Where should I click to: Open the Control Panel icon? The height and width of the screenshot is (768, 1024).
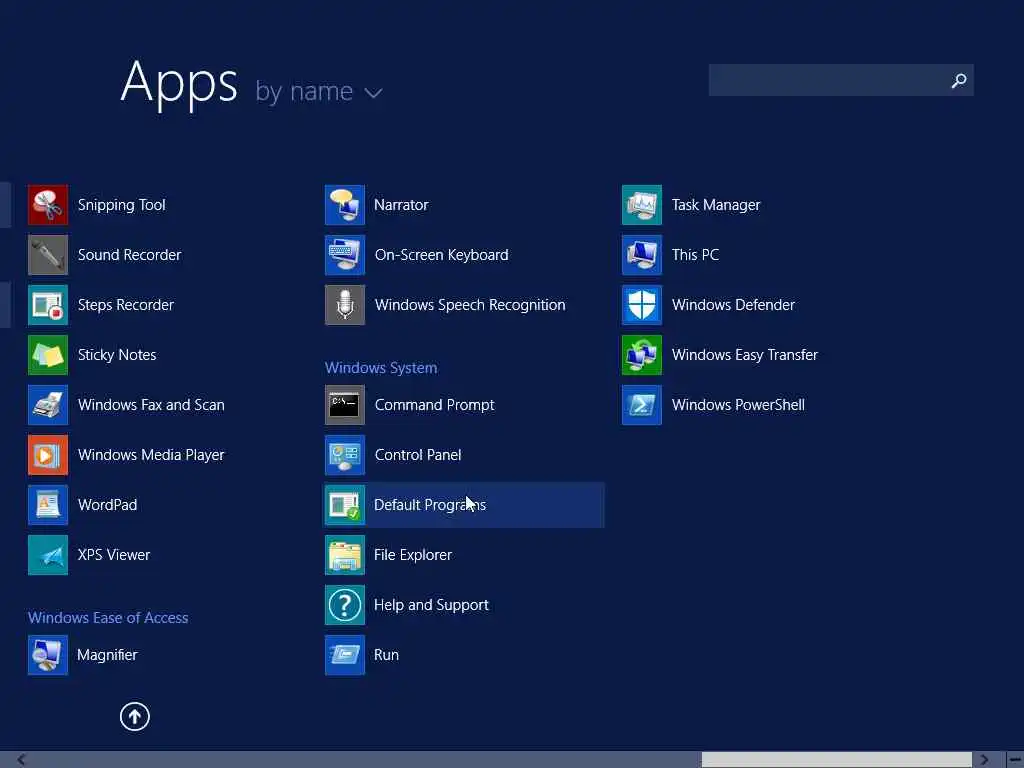click(x=345, y=455)
